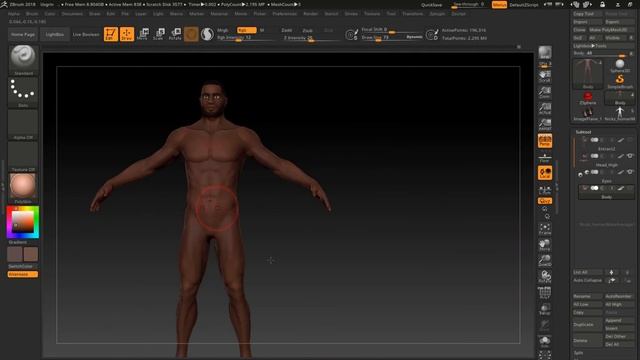The height and width of the screenshot is (360, 640).
Task: Click the QuickSave button
Action: 431,5
